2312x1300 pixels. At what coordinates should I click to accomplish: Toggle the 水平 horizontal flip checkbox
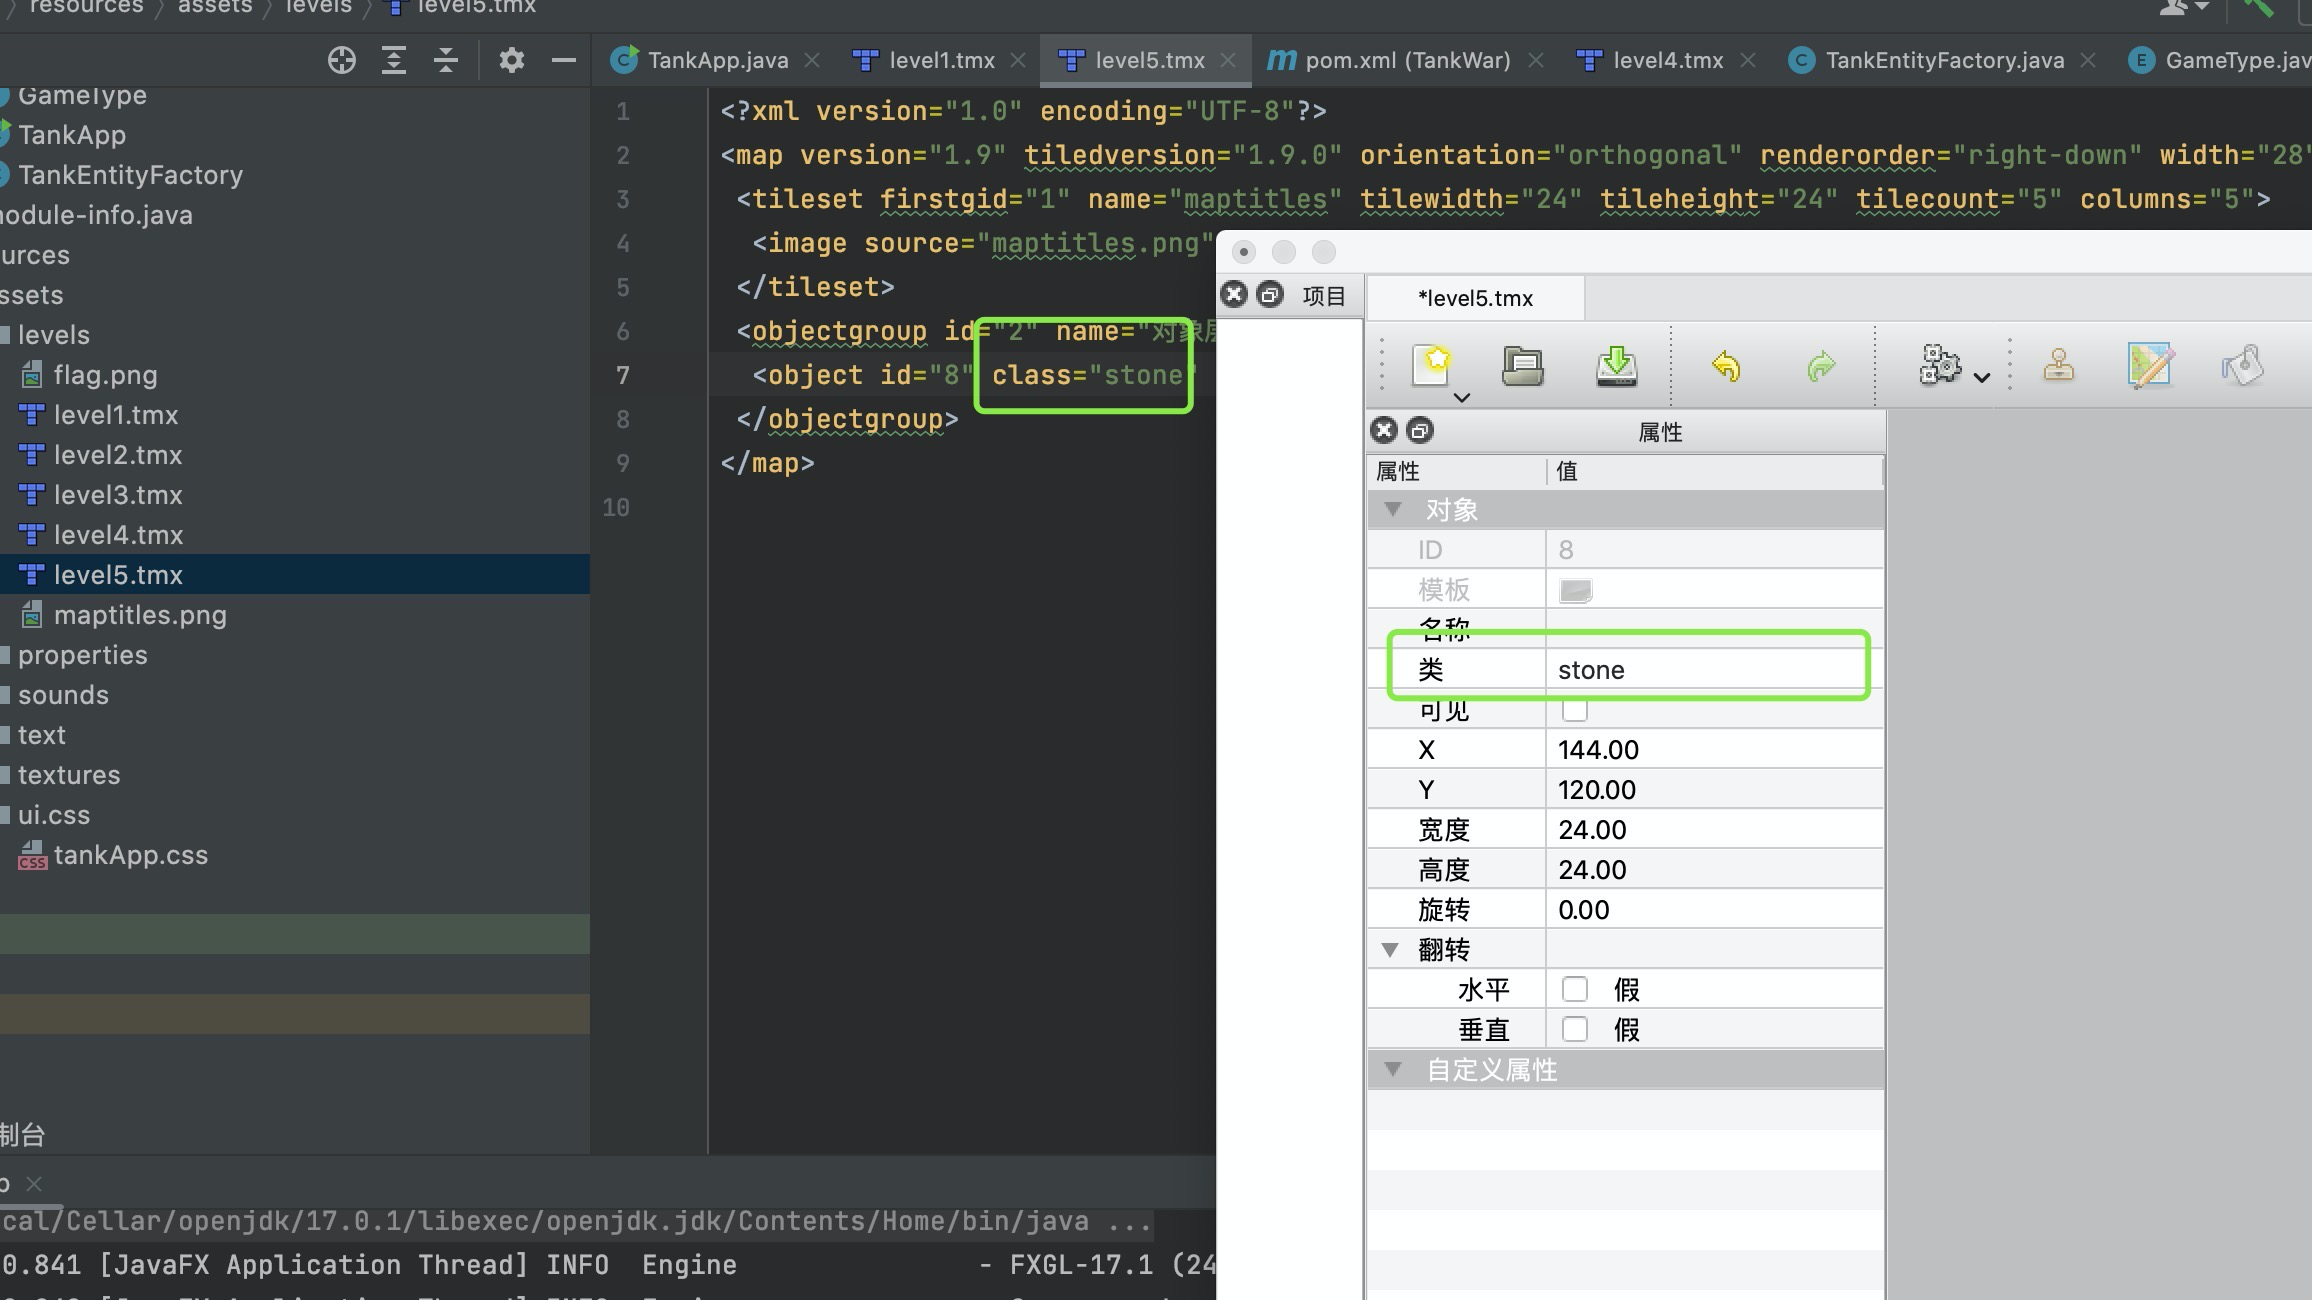click(1574, 989)
